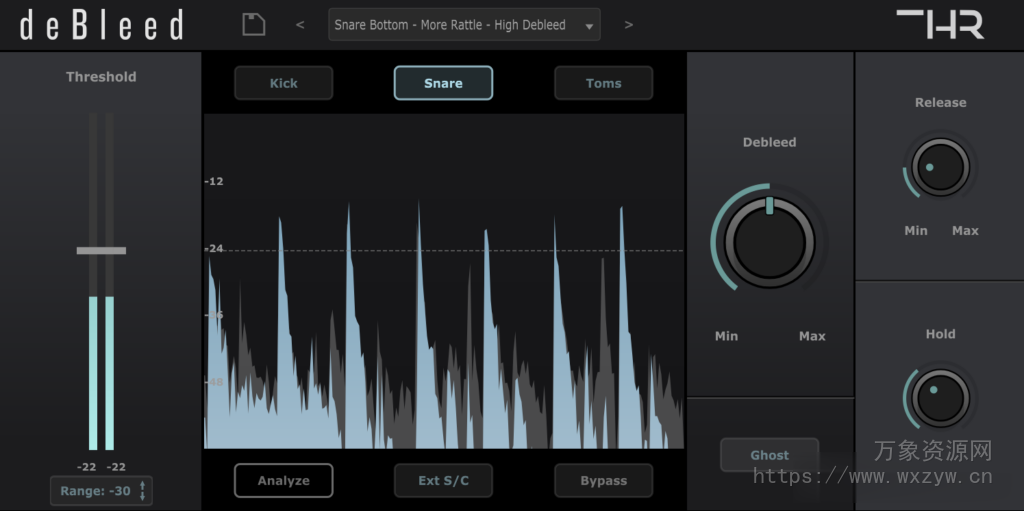Click the Release knob
1024x511 pixels.
940,167
